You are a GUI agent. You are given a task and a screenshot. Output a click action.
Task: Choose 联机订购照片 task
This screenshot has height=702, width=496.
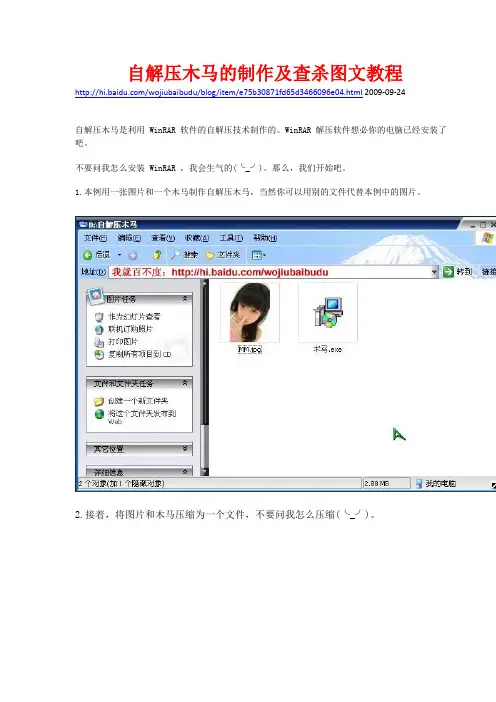130,329
